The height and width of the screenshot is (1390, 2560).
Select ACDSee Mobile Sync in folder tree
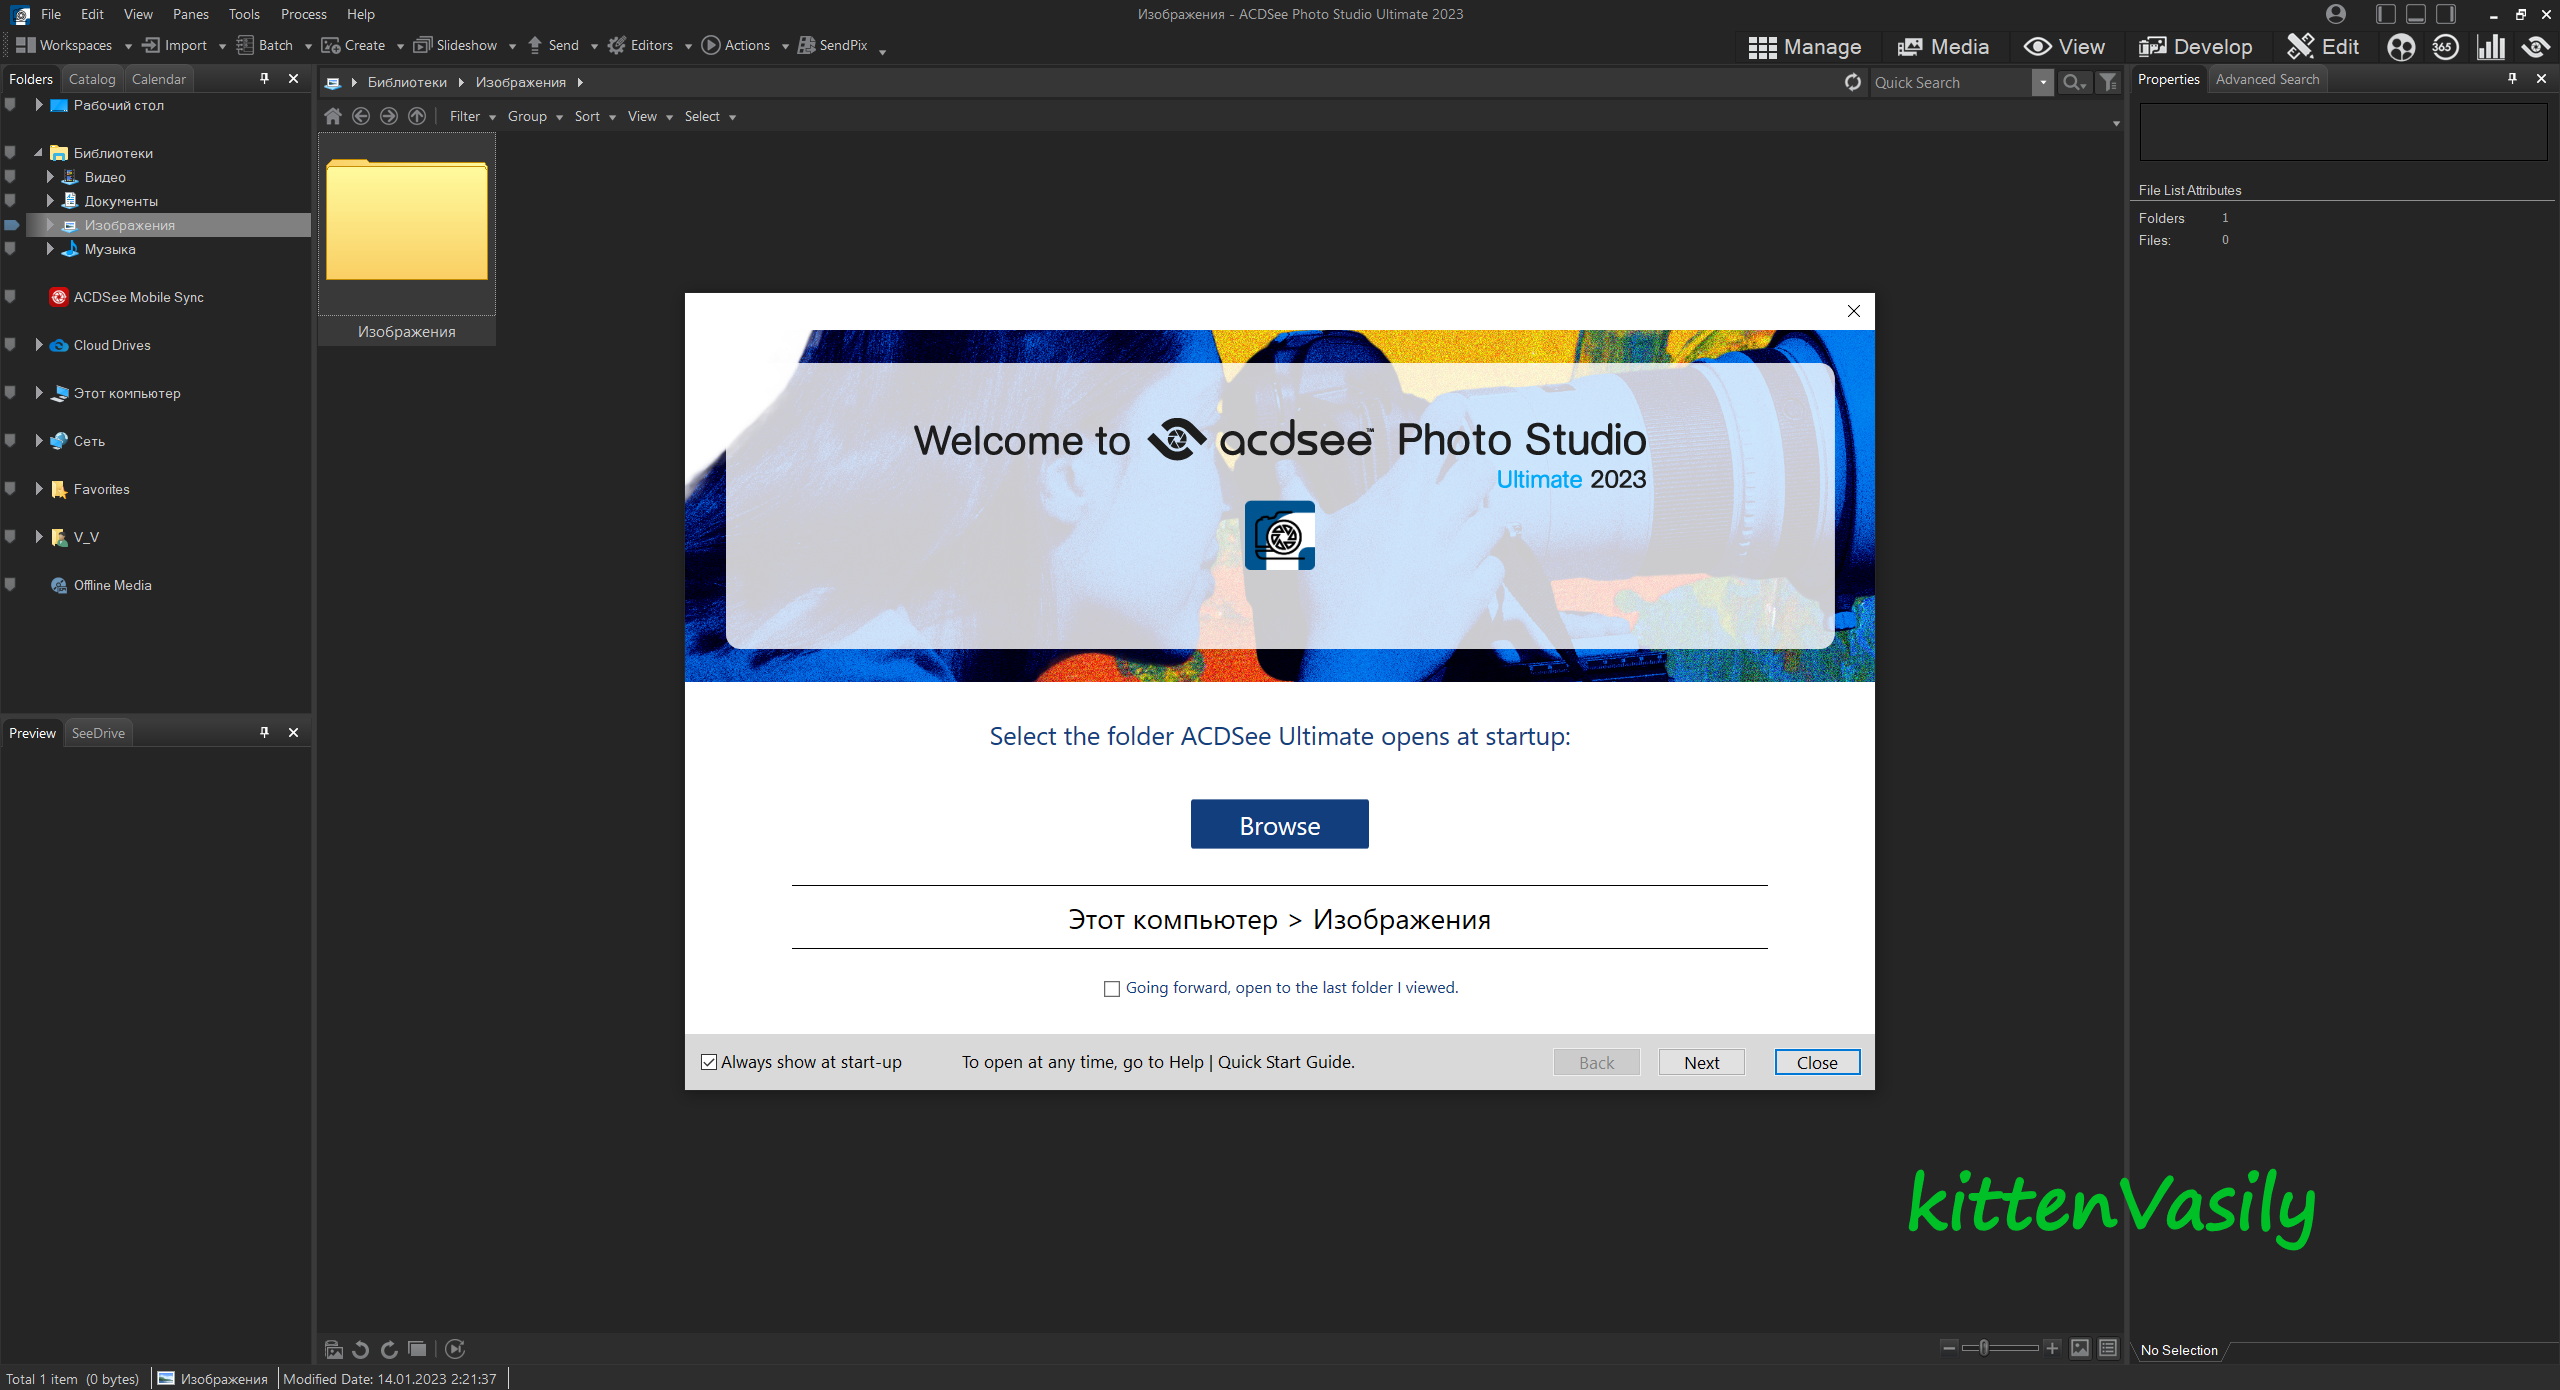[x=138, y=297]
